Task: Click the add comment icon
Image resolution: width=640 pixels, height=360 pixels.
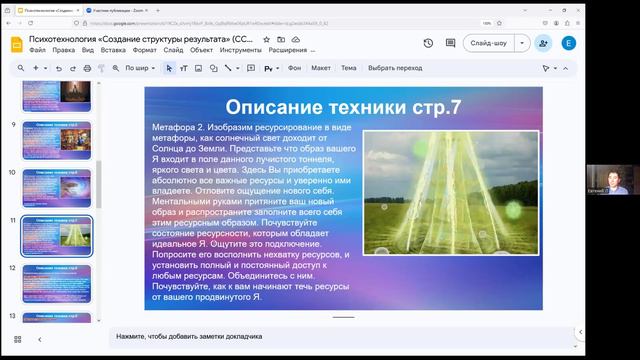Action: tap(251, 68)
